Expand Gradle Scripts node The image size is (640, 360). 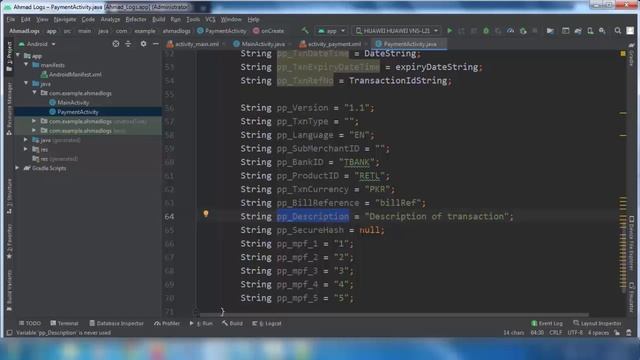[17, 168]
